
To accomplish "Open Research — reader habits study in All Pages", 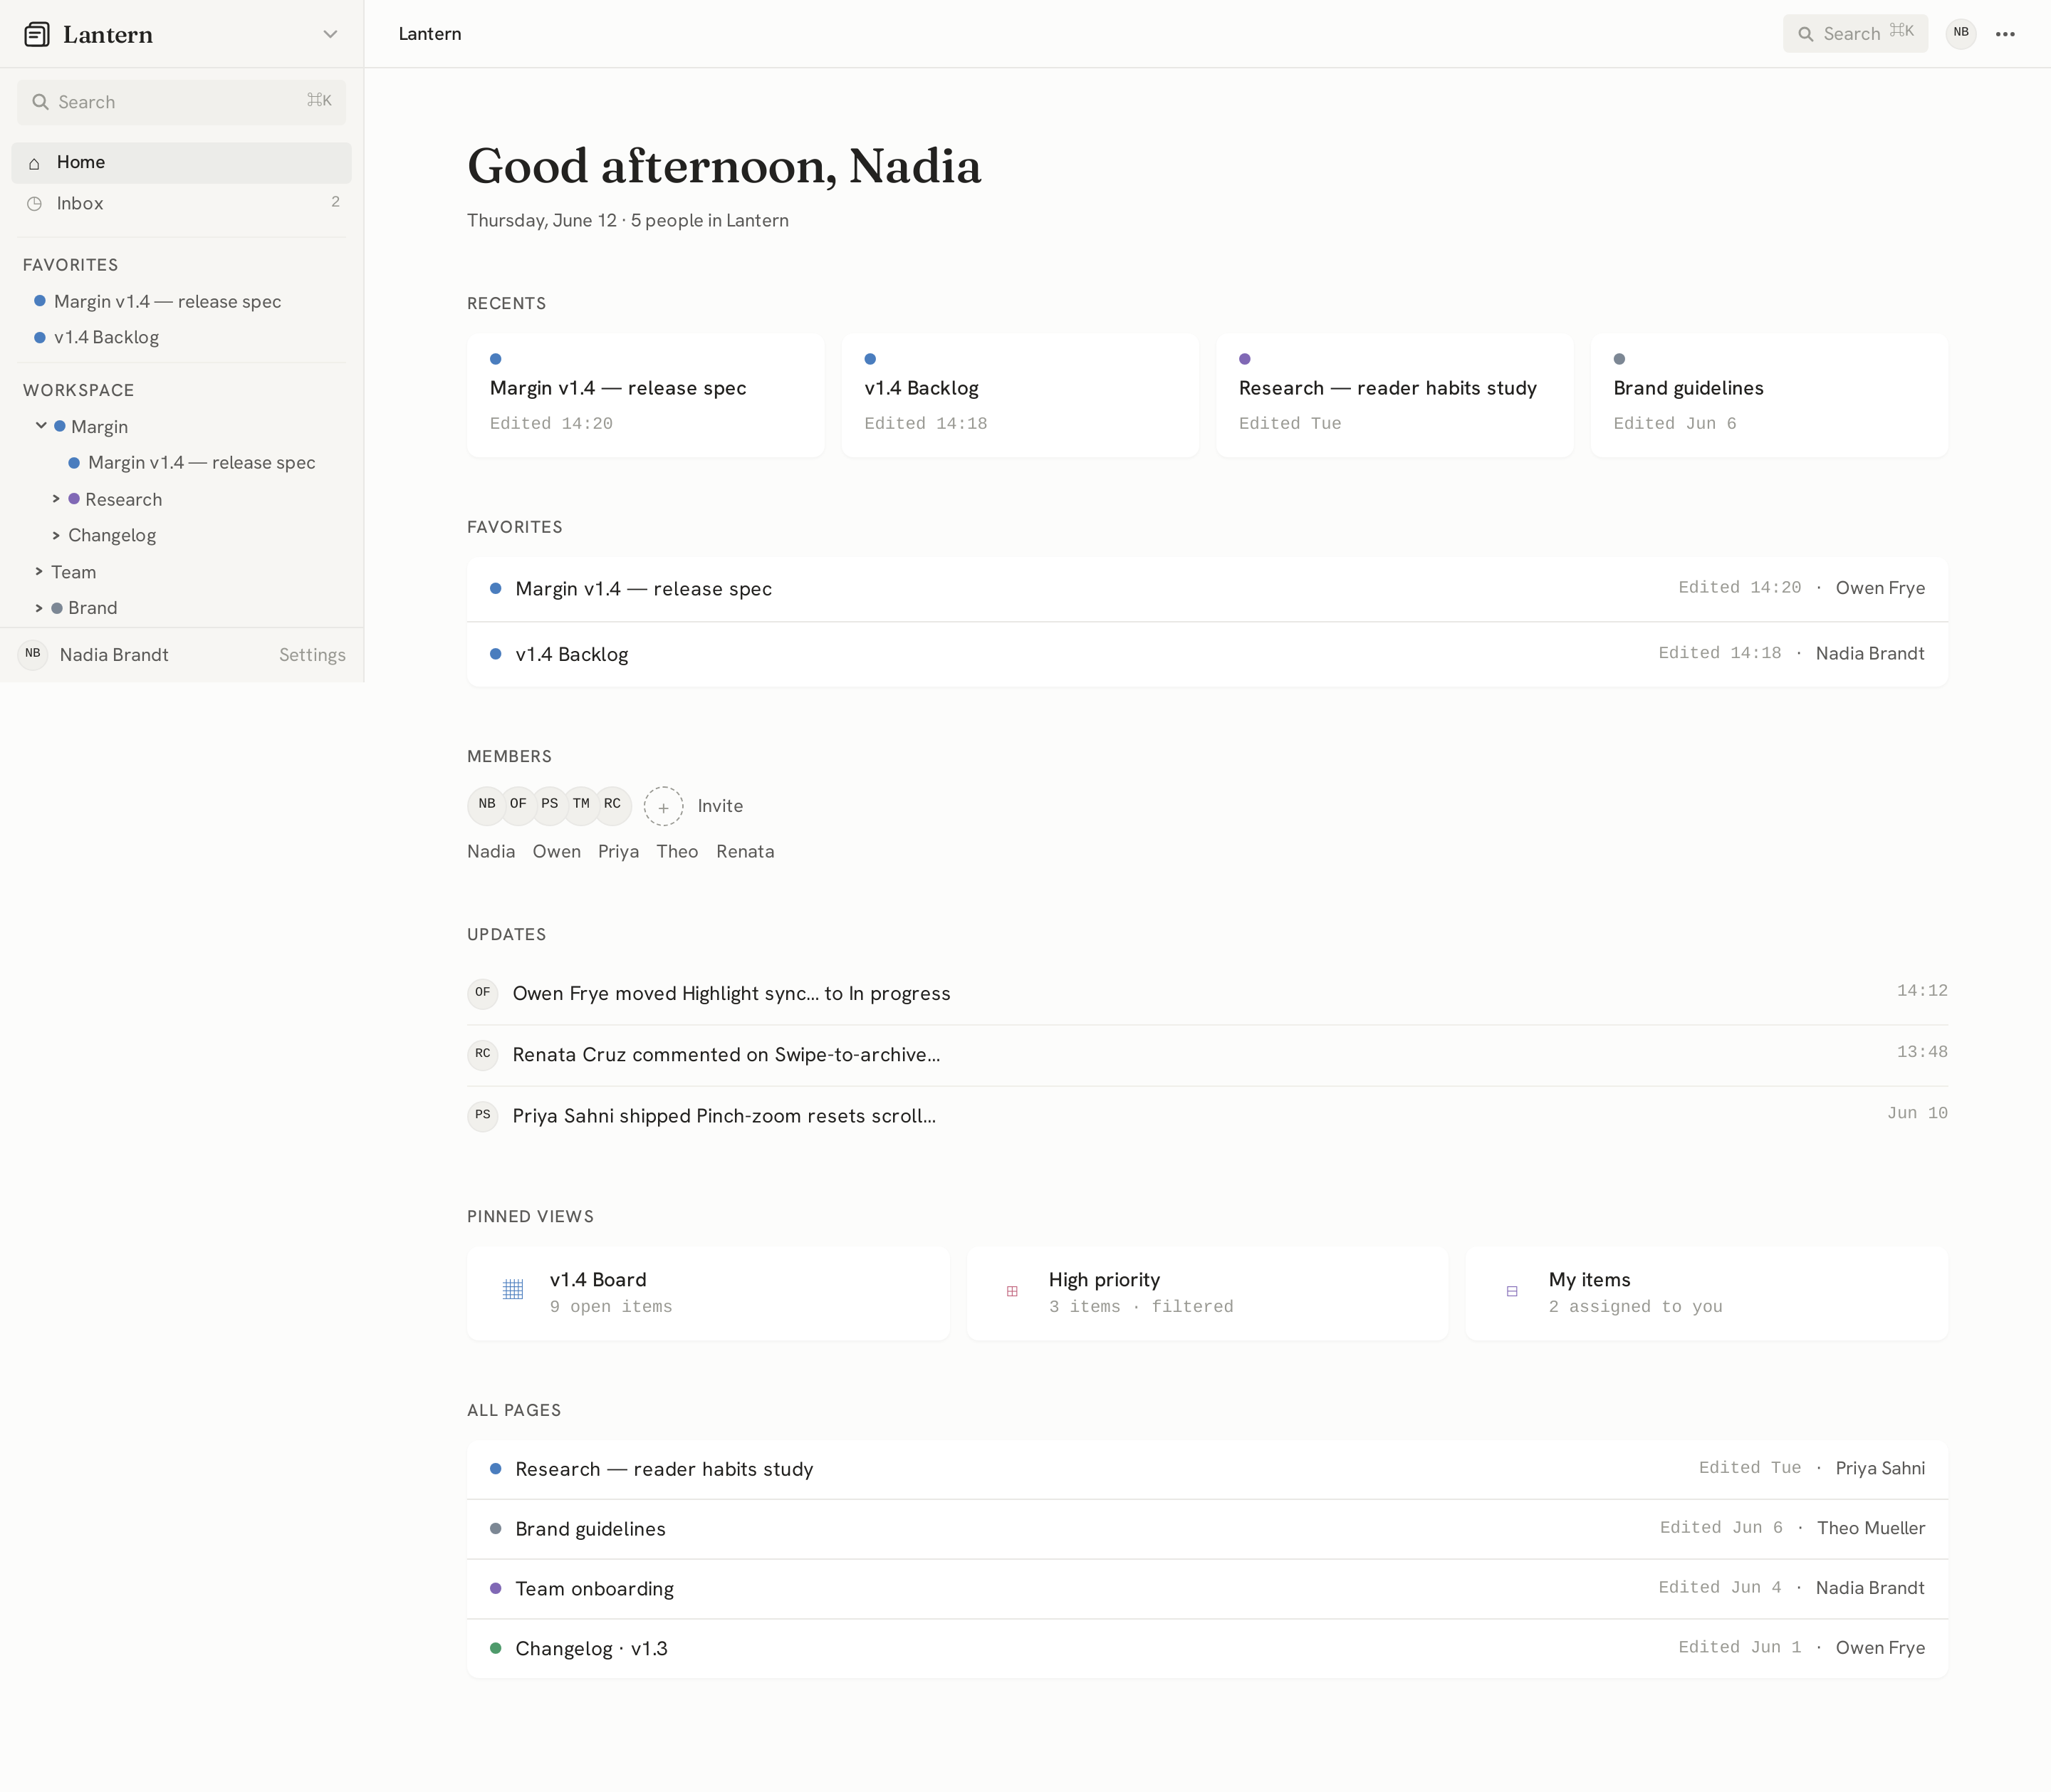I will pyautogui.click(x=1207, y=1469).
